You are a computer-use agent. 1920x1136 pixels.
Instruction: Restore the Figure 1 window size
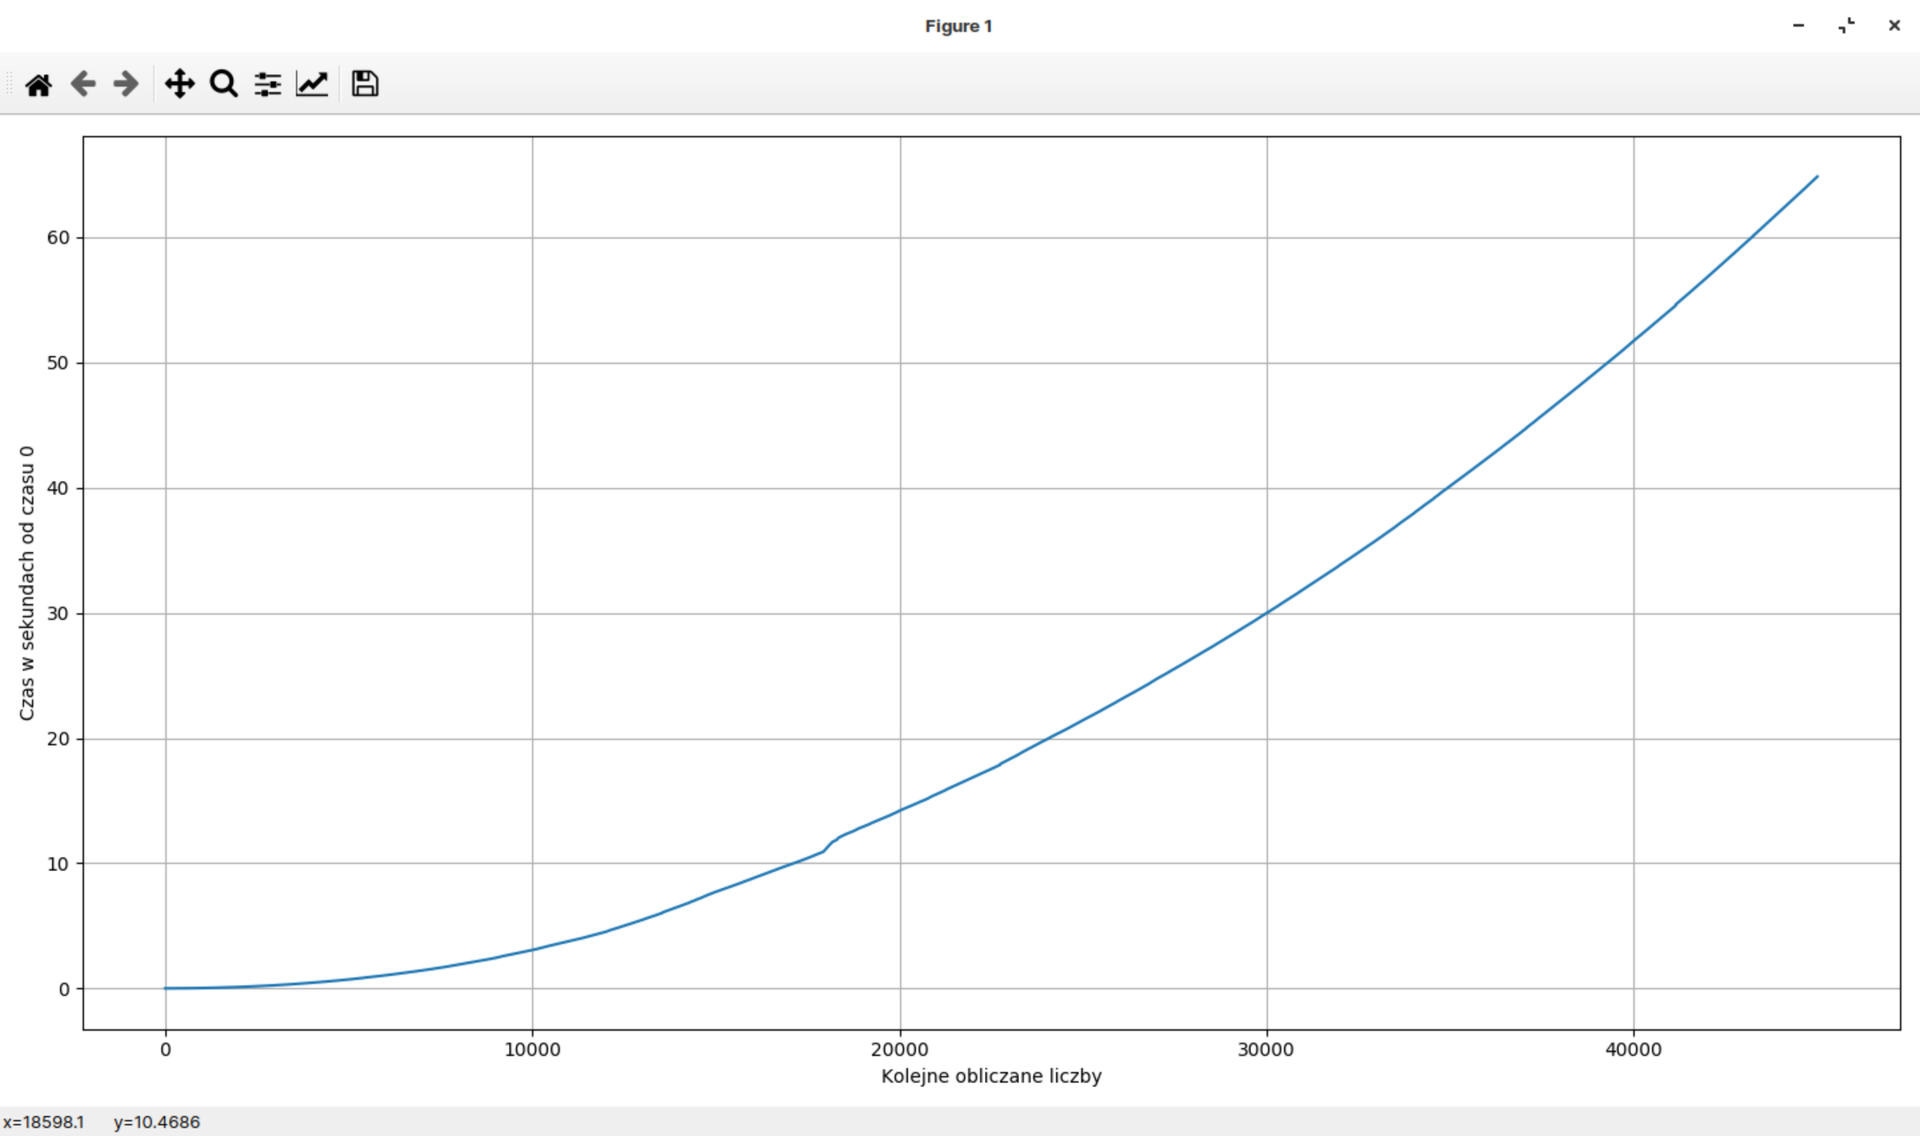tap(1846, 26)
